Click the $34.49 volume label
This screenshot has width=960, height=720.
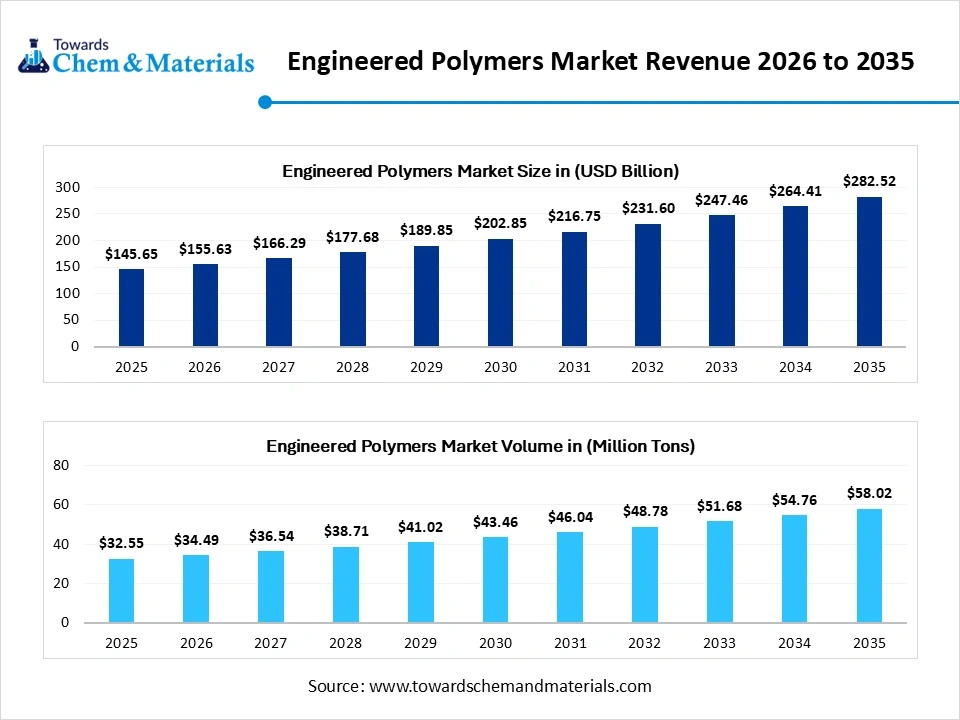(x=197, y=540)
